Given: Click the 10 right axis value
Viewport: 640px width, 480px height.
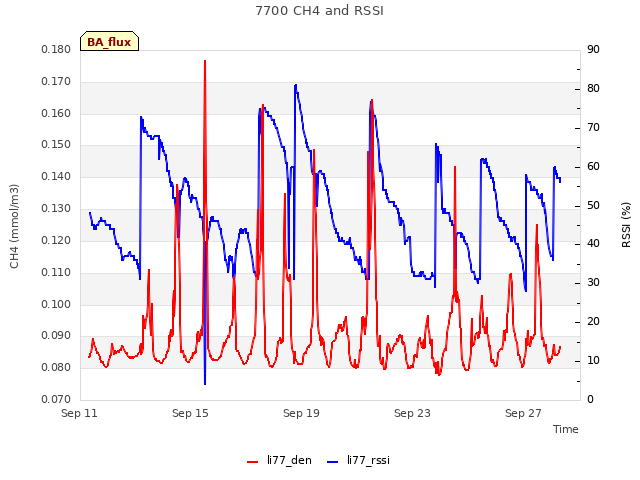Looking at the screenshot, I should click(x=593, y=361).
